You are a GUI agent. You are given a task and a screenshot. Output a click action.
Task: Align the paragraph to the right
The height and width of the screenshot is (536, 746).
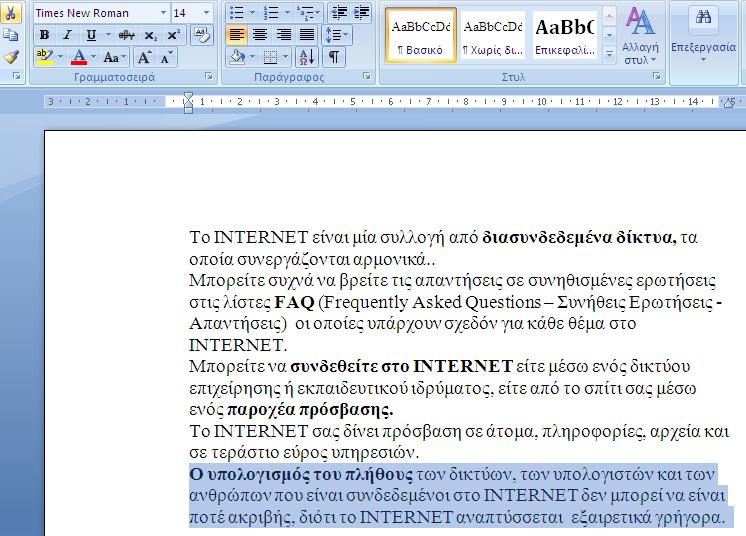[284, 35]
